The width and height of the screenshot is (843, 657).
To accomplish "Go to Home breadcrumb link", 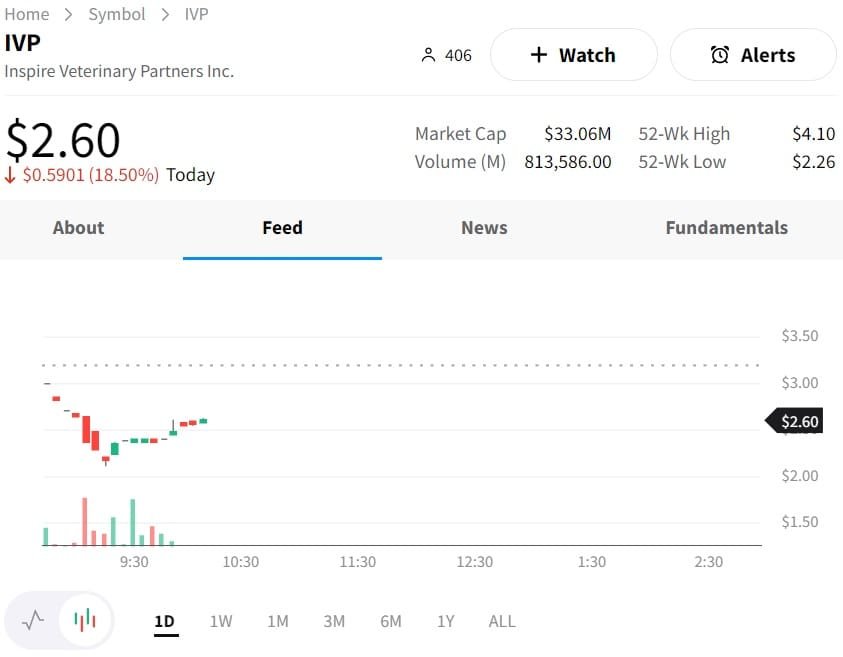I will point(27,14).
